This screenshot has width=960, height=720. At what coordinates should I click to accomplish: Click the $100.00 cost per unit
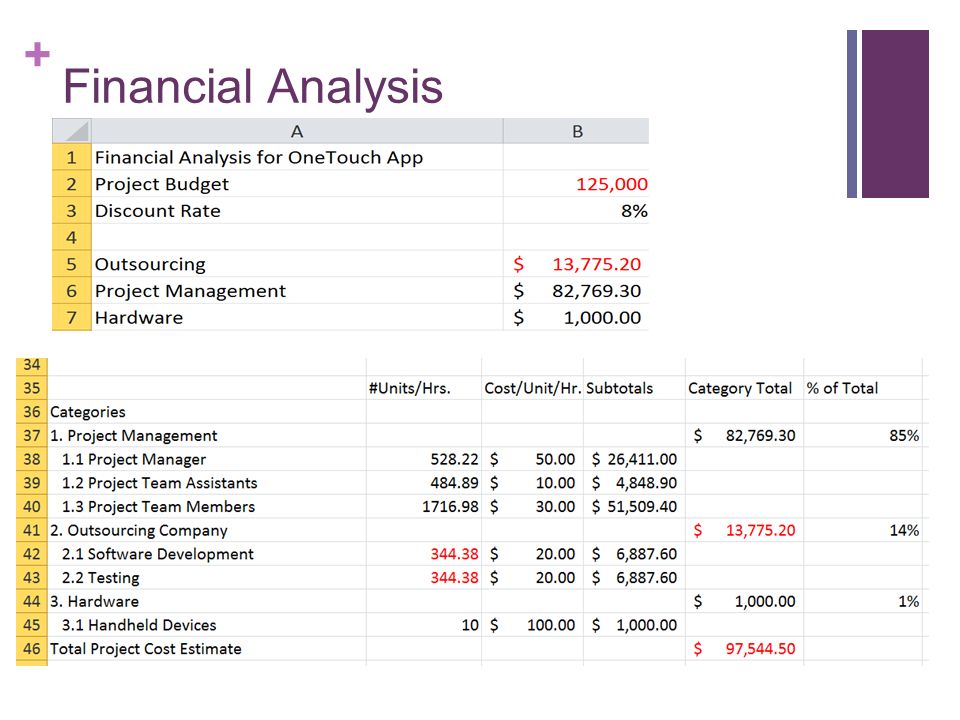[x=533, y=625]
